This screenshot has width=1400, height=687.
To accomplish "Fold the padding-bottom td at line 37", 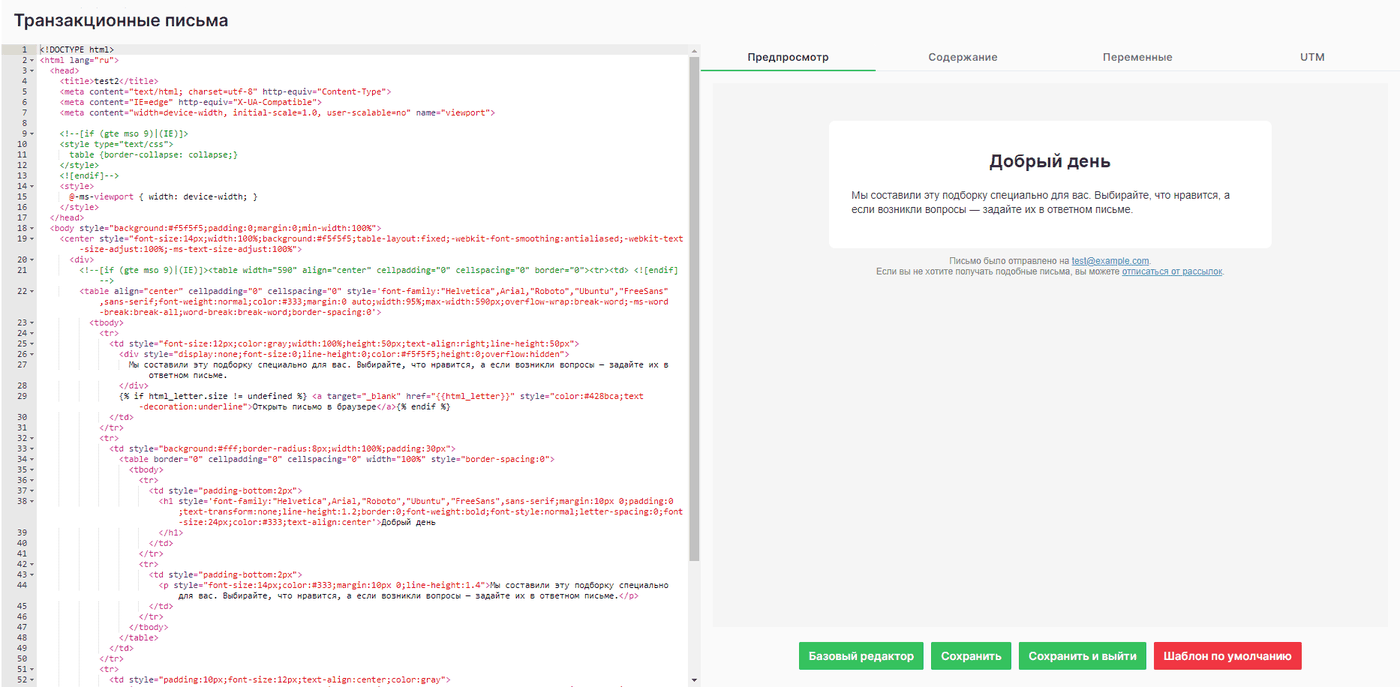I will [33, 491].
